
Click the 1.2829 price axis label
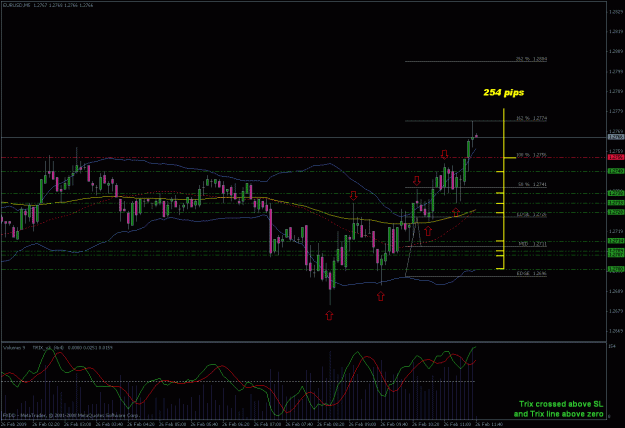(616, 12)
